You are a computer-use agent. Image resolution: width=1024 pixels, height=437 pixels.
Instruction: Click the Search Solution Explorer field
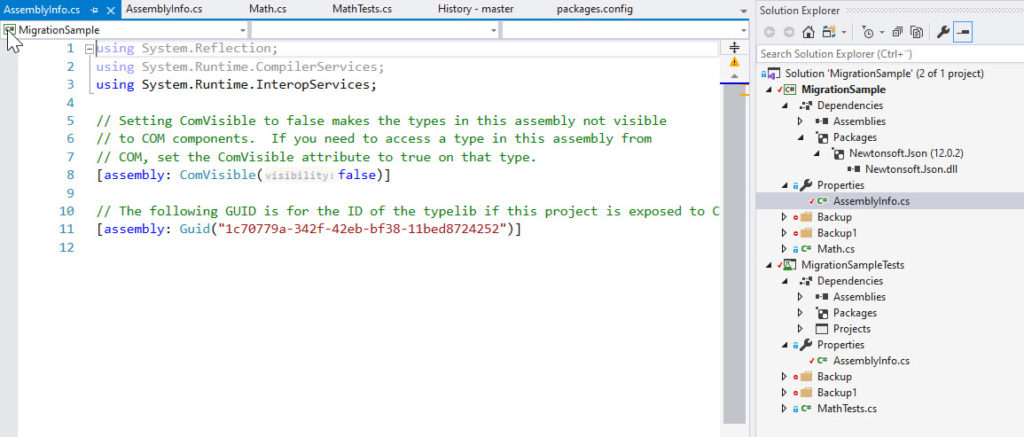(x=880, y=53)
